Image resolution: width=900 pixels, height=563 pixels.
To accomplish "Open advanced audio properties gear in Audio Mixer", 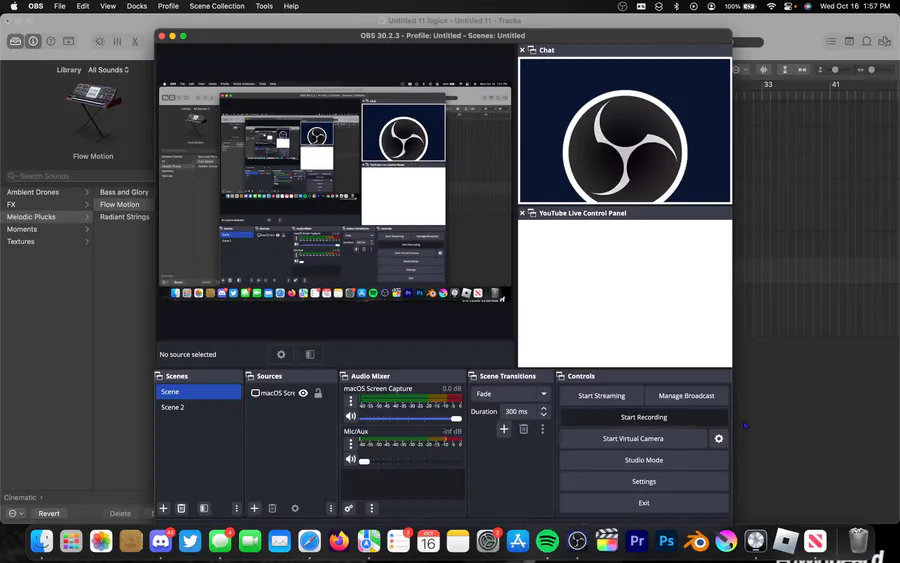I will (349, 508).
